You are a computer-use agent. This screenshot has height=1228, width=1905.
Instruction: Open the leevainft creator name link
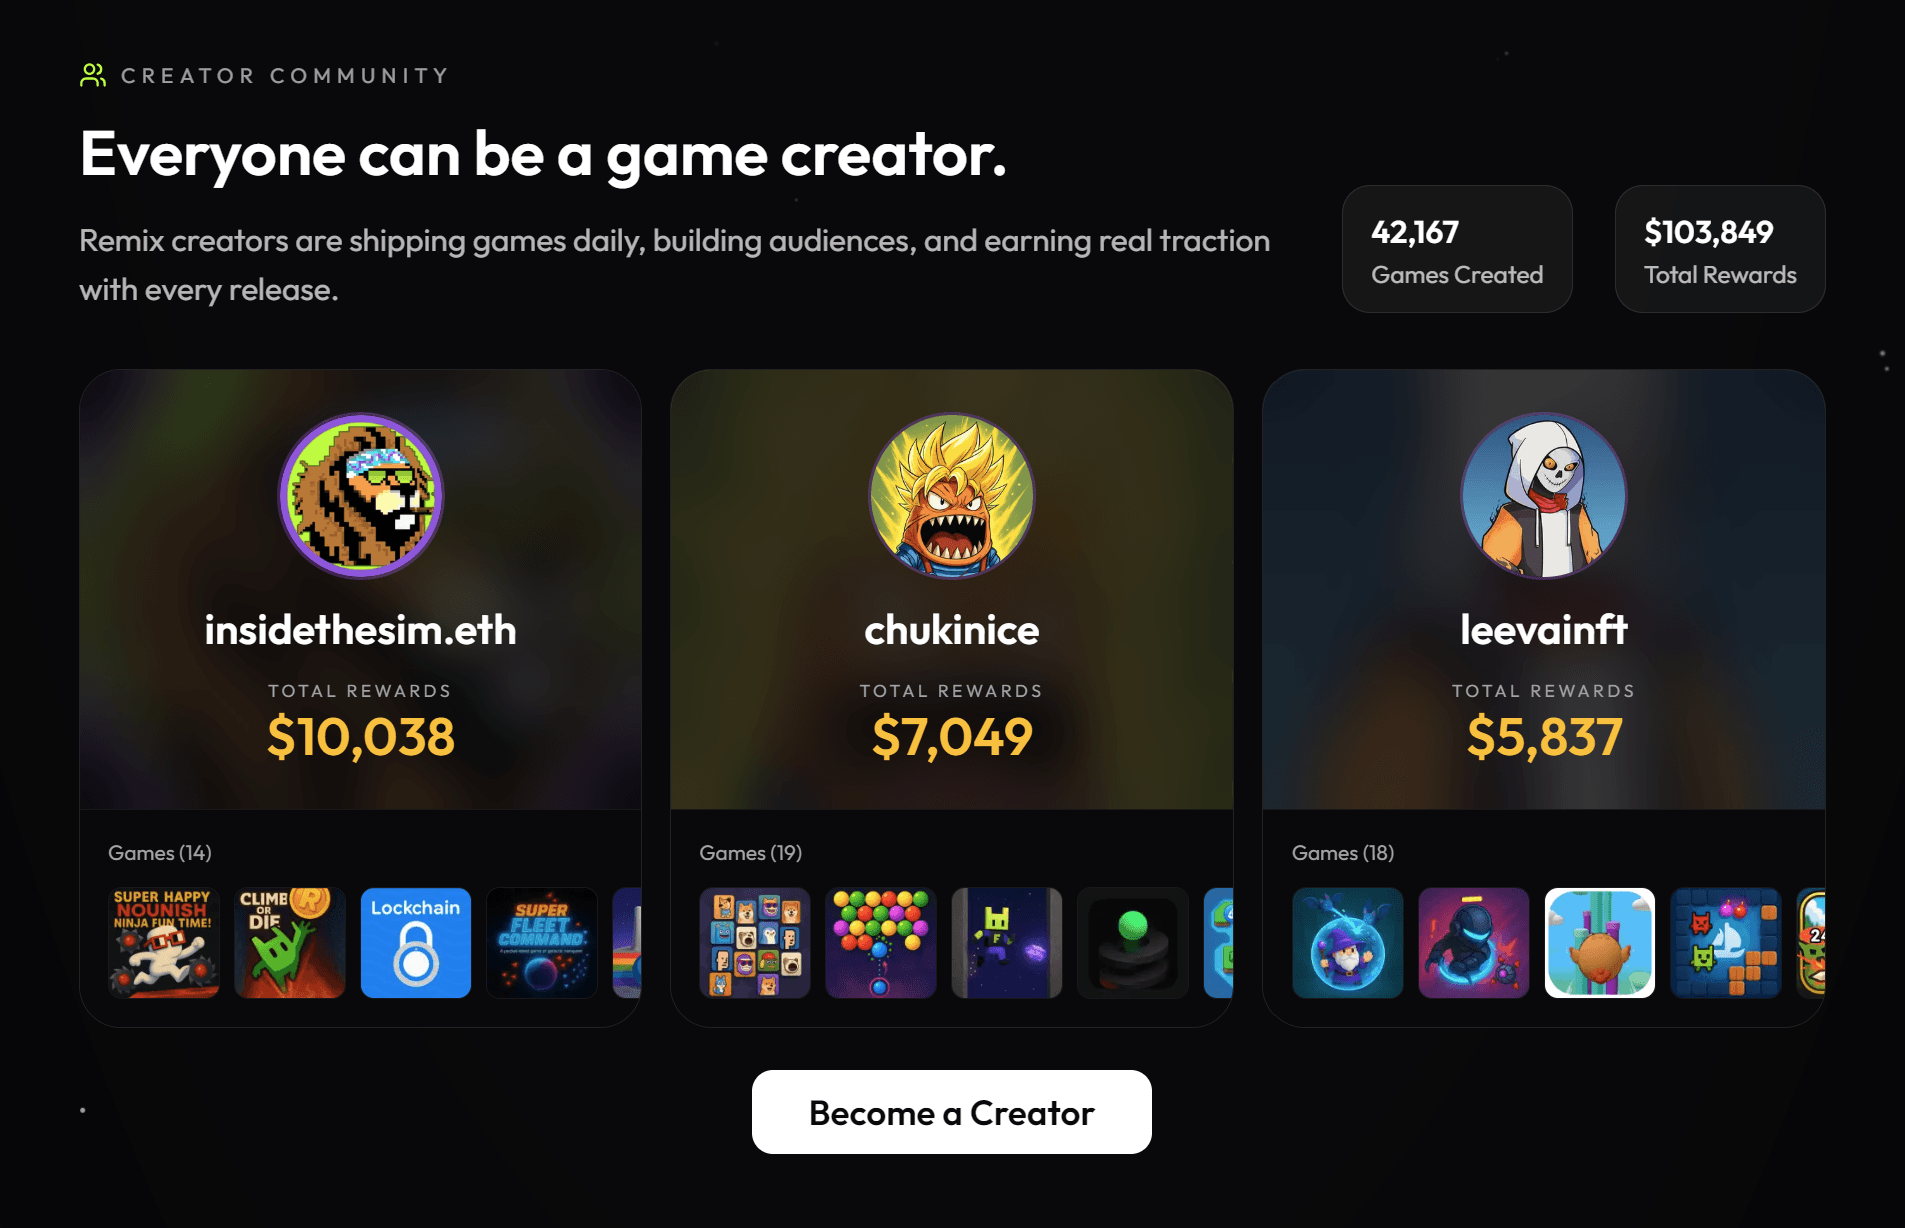[x=1544, y=630]
